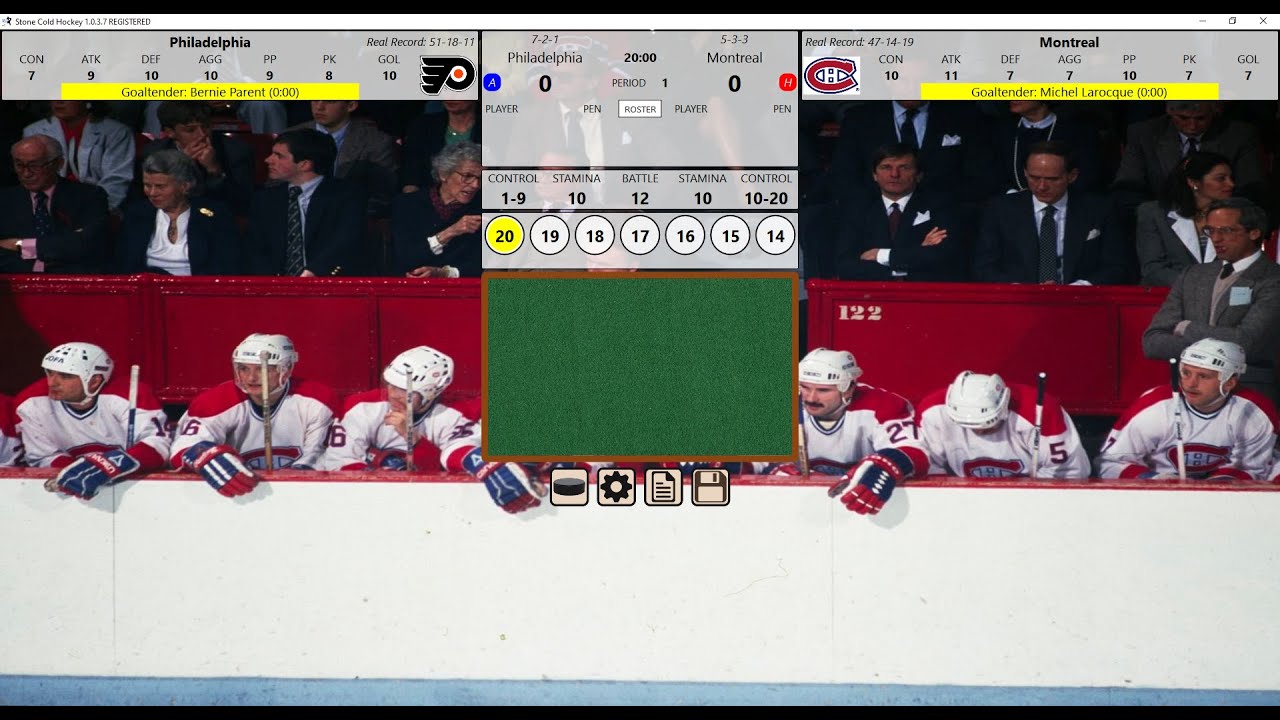This screenshot has height=720, width=1280.
Task: Click Real Record: 51-18-11 text
Action: (x=421, y=42)
